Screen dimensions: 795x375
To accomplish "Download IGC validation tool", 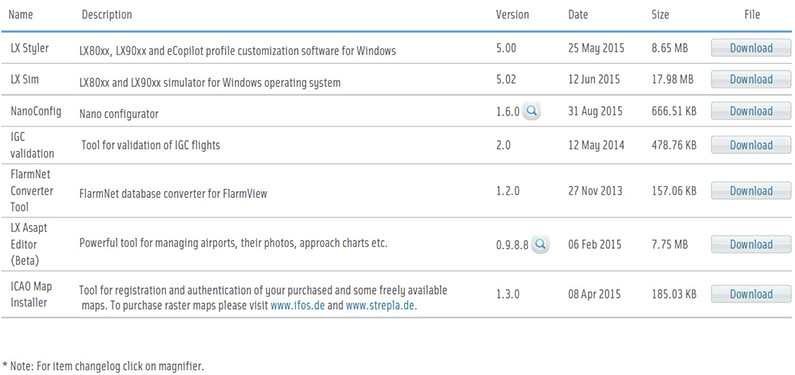I will tap(751, 145).
